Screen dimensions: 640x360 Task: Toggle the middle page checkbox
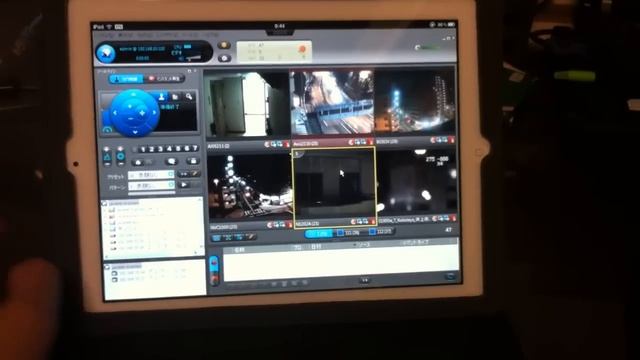coord(340,232)
